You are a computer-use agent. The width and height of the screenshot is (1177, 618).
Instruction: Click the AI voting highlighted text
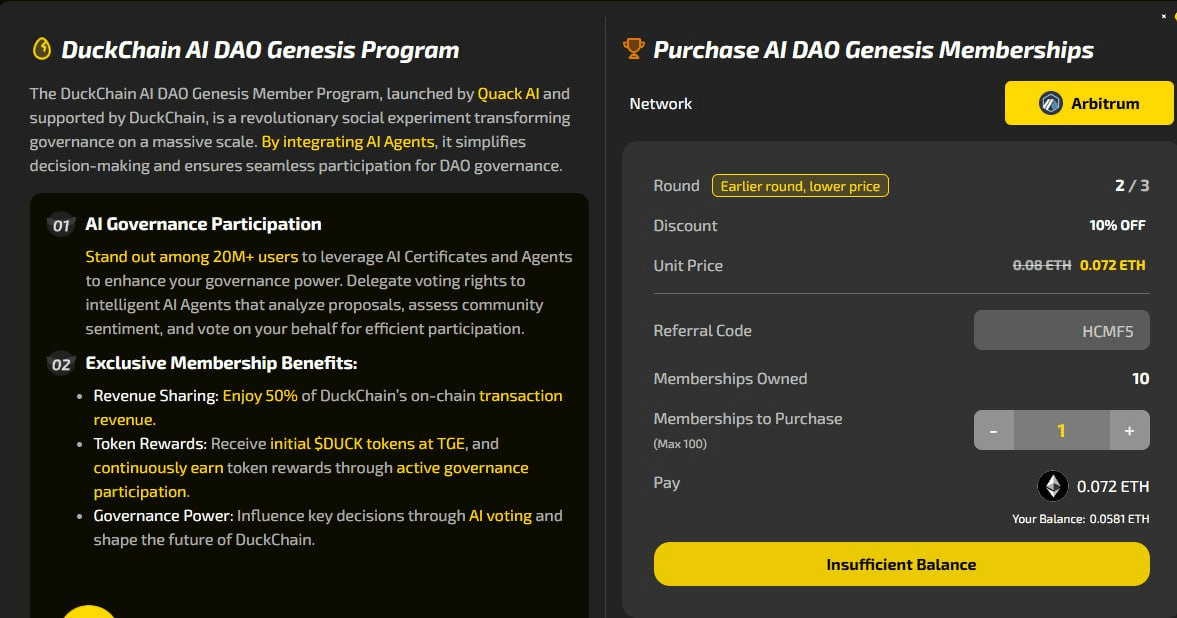tap(500, 516)
